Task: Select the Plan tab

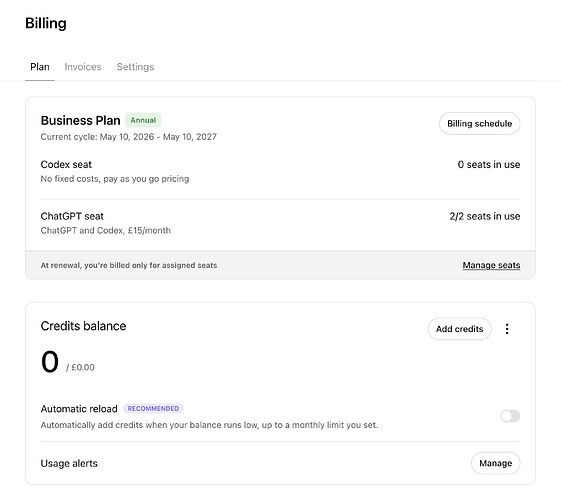Action: (x=40, y=67)
